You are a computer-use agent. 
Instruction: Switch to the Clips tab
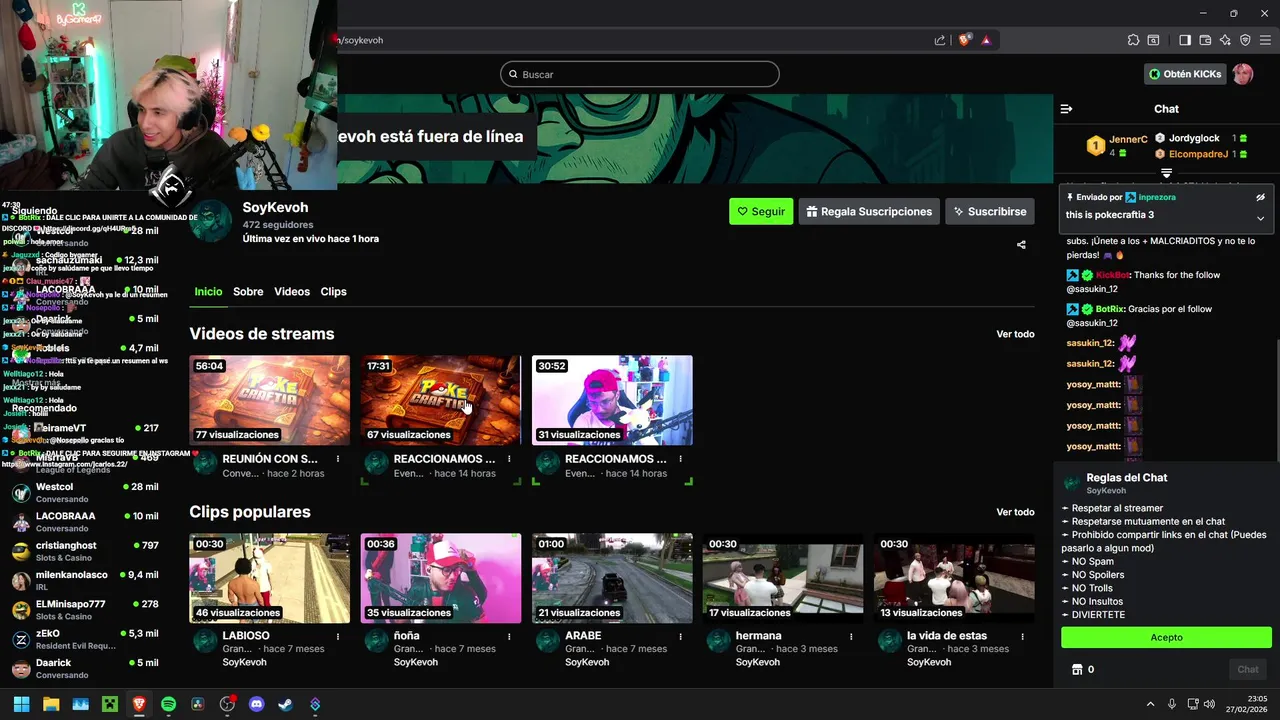coord(333,292)
